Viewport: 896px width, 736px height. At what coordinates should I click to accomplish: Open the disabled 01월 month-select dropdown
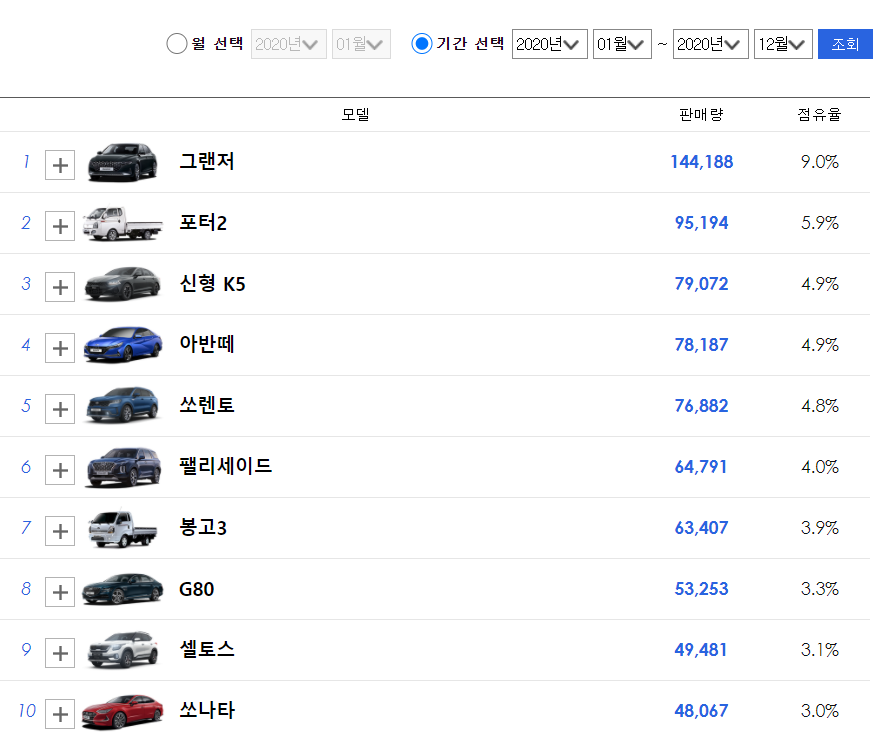pos(361,44)
